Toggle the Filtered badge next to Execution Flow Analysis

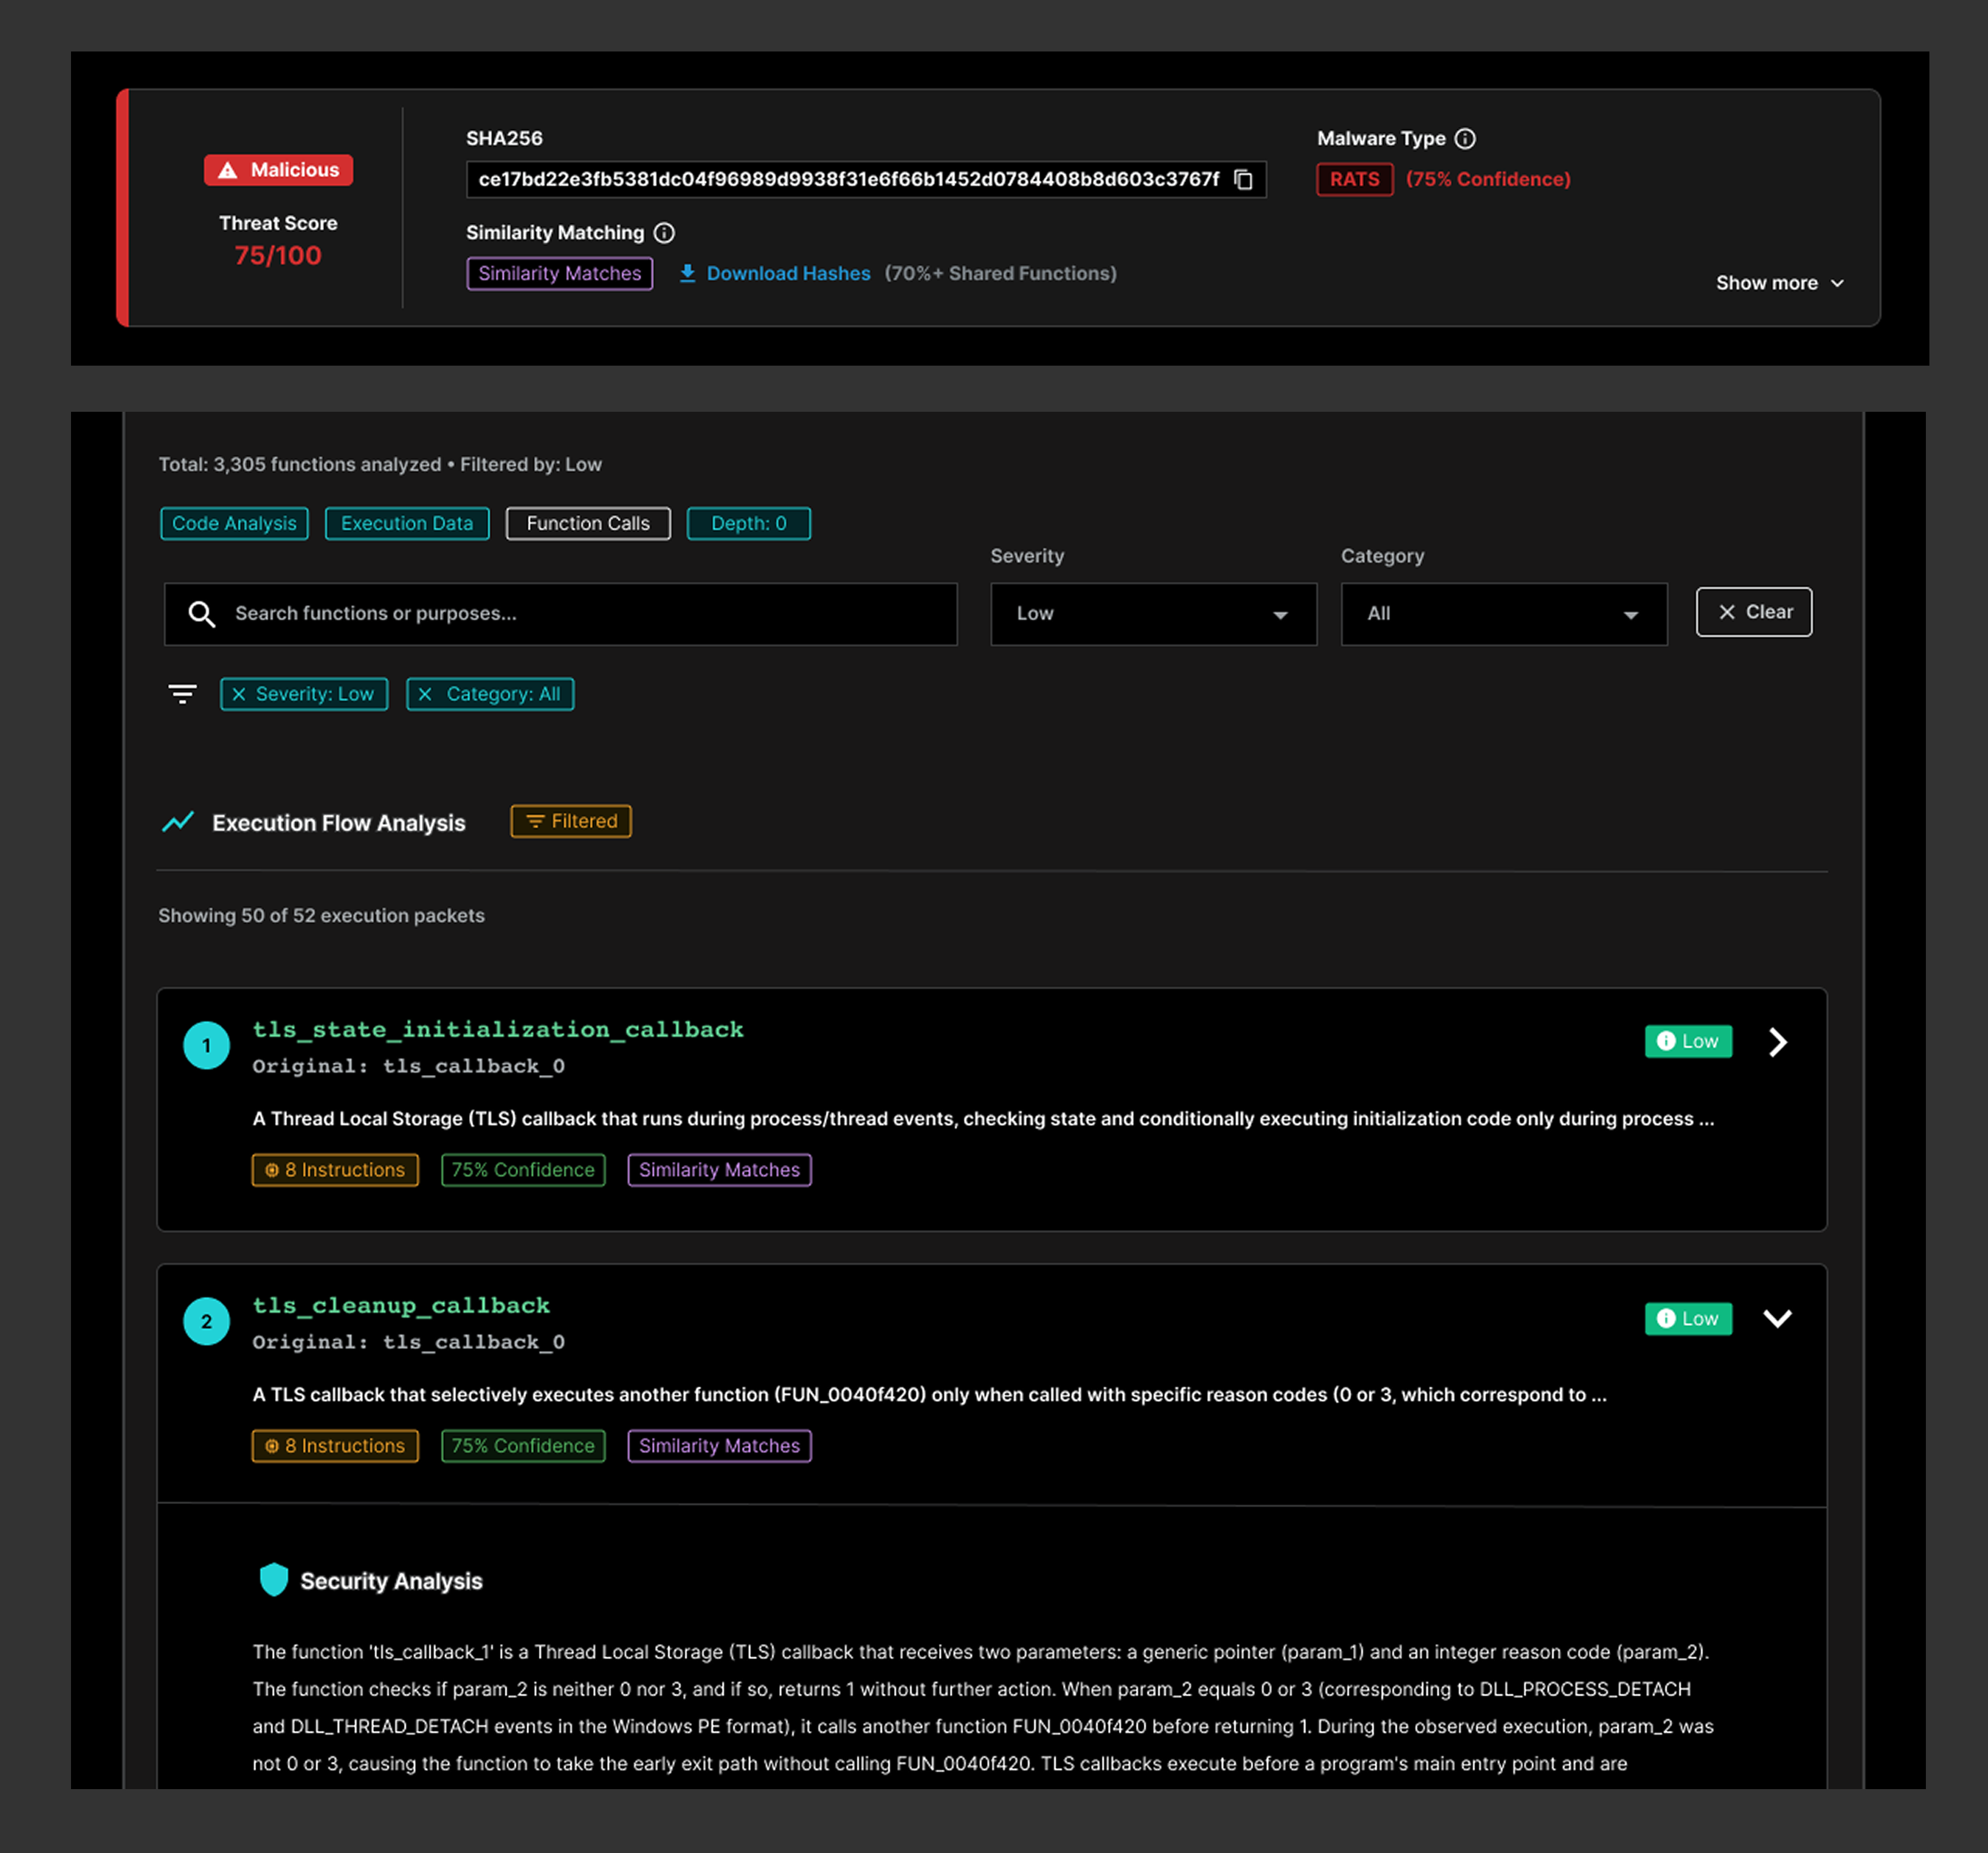[570, 821]
